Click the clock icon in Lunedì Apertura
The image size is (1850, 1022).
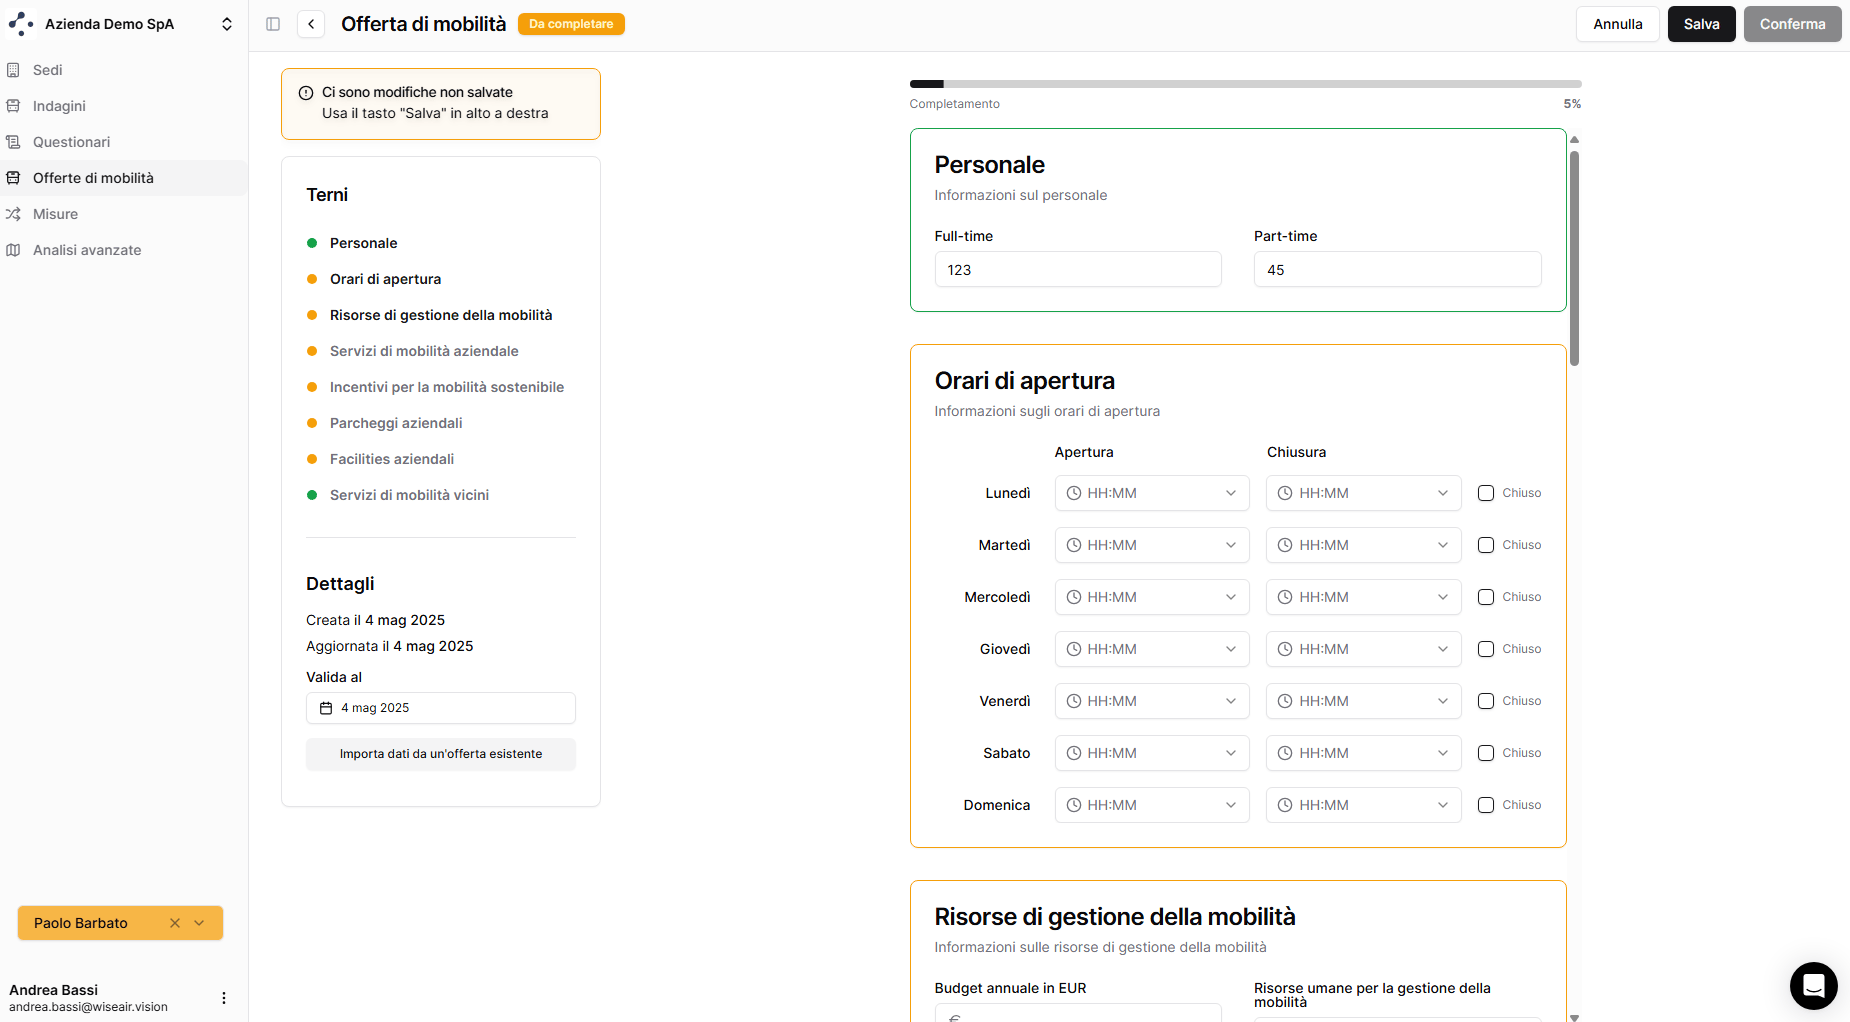(x=1074, y=493)
